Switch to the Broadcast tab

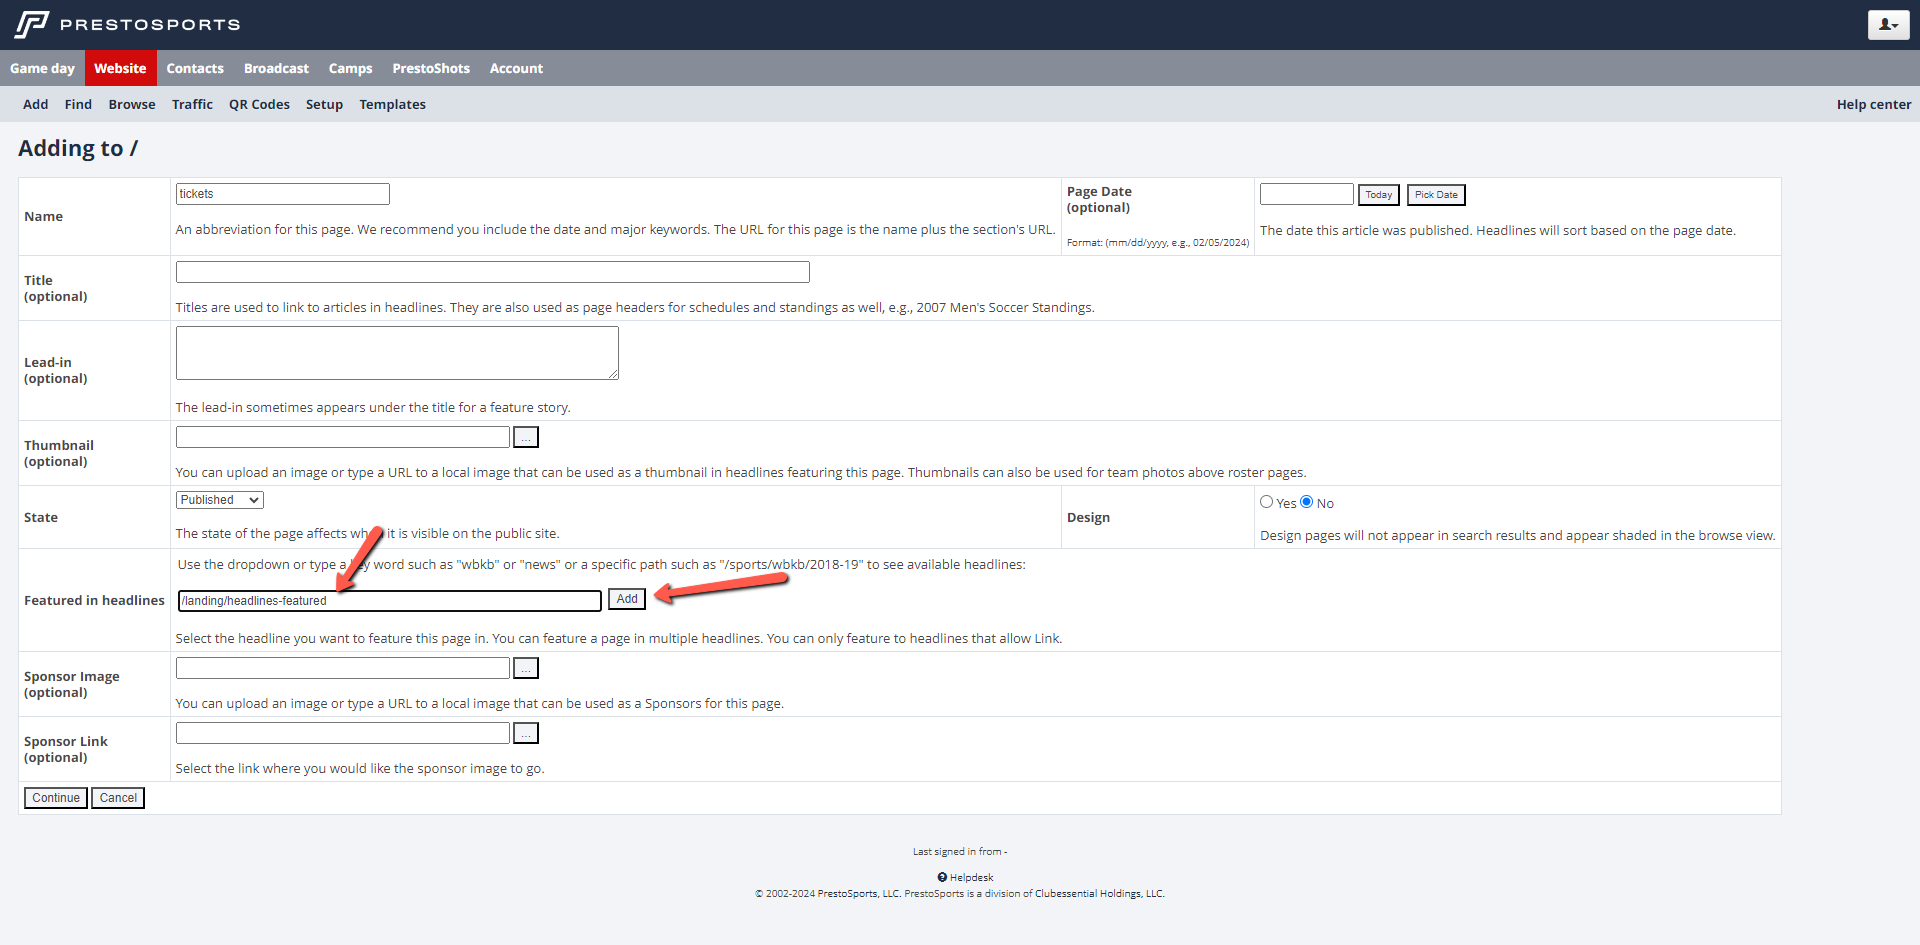click(x=276, y=68)
